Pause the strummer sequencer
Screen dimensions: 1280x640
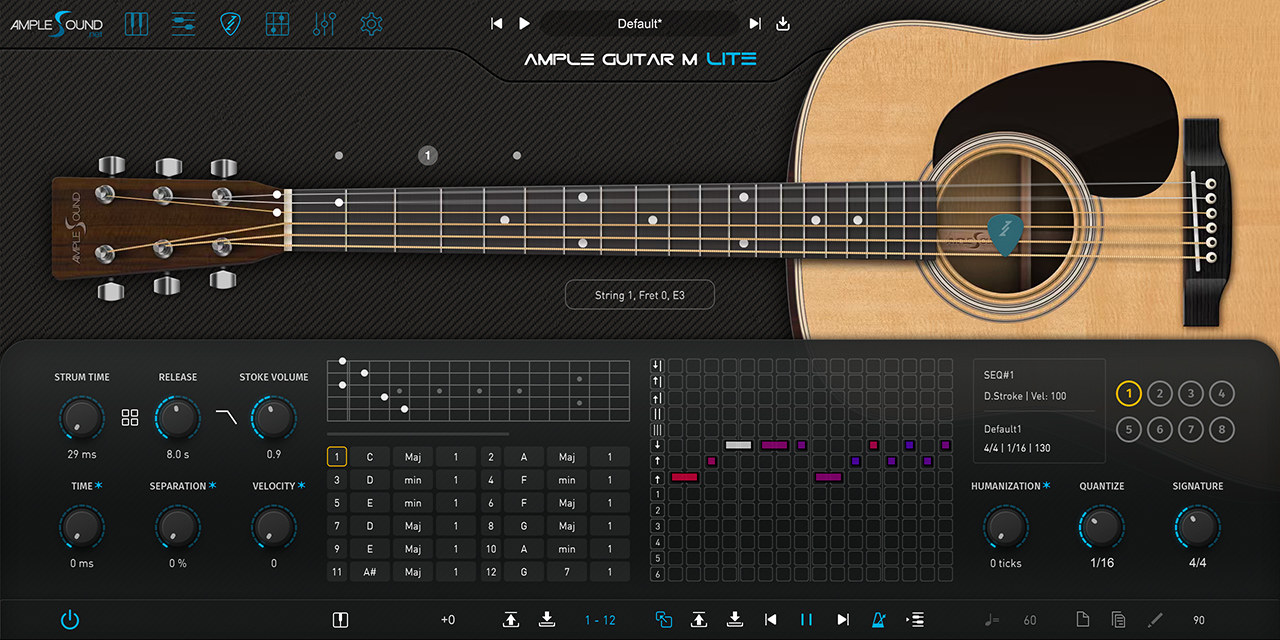[x=806, y=620]
